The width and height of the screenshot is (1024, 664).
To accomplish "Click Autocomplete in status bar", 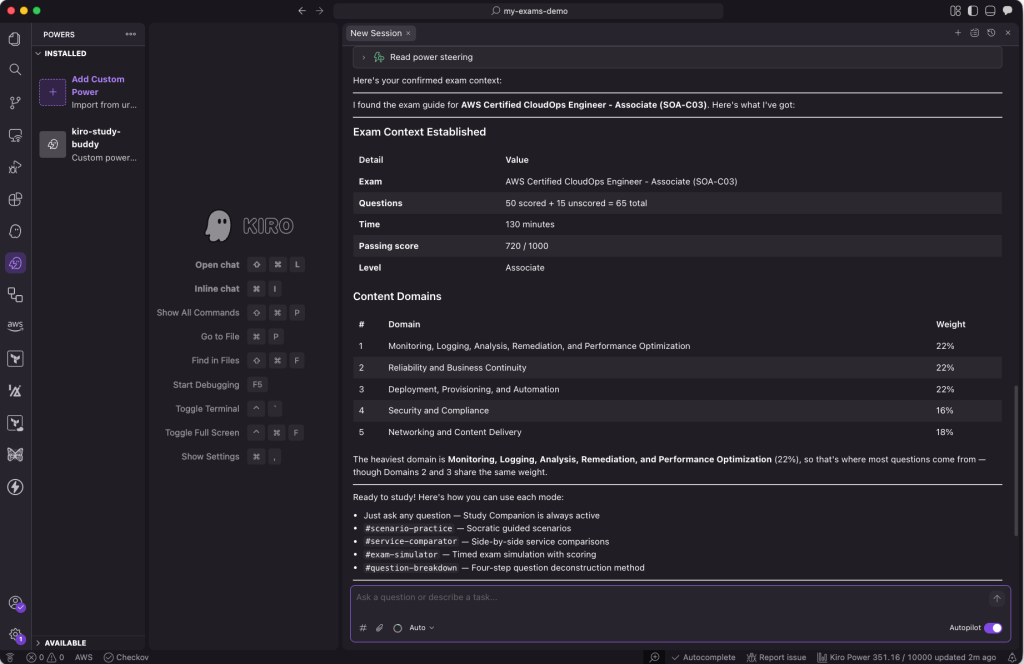I will point(703,657).
